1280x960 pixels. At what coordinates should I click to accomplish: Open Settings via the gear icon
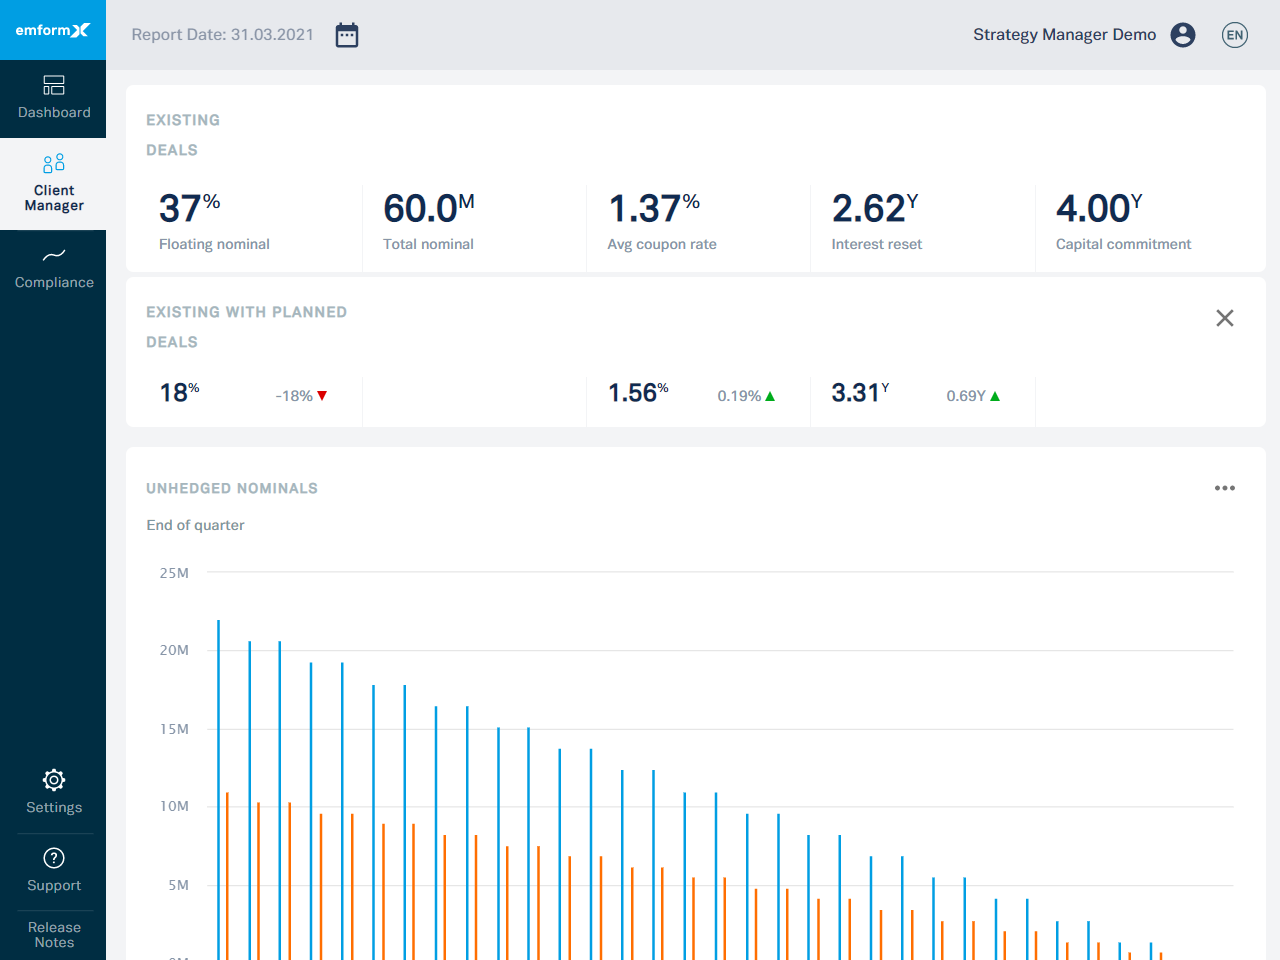[x=53, y=780]
